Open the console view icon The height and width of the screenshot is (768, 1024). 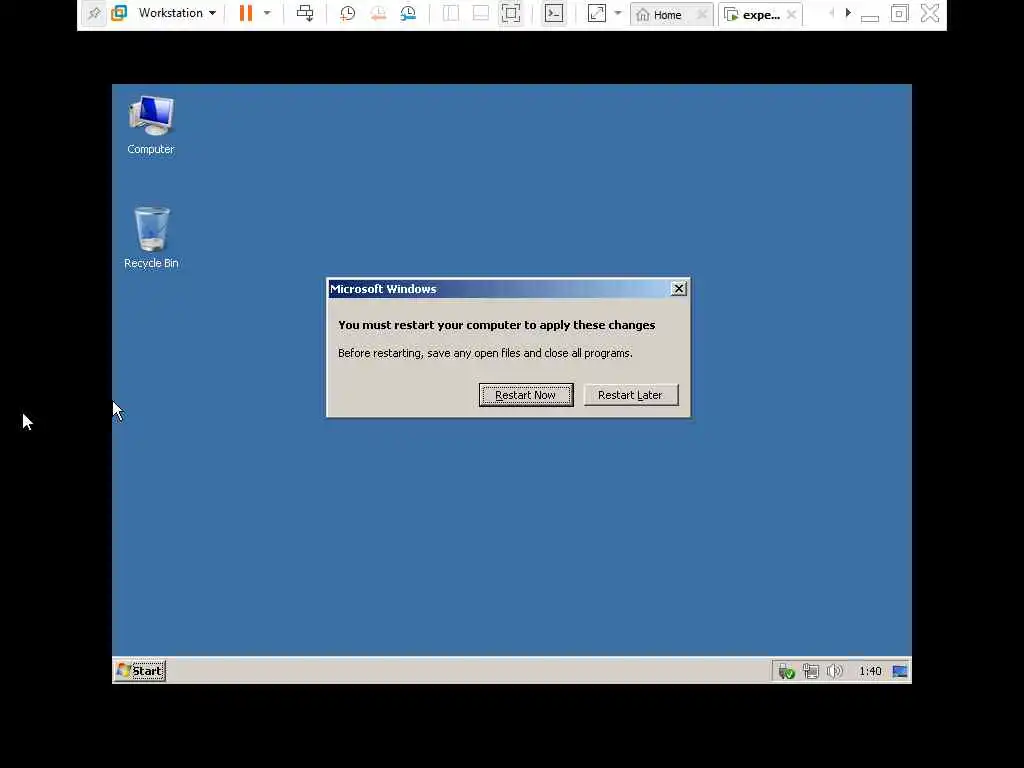(x=554, y=14)
